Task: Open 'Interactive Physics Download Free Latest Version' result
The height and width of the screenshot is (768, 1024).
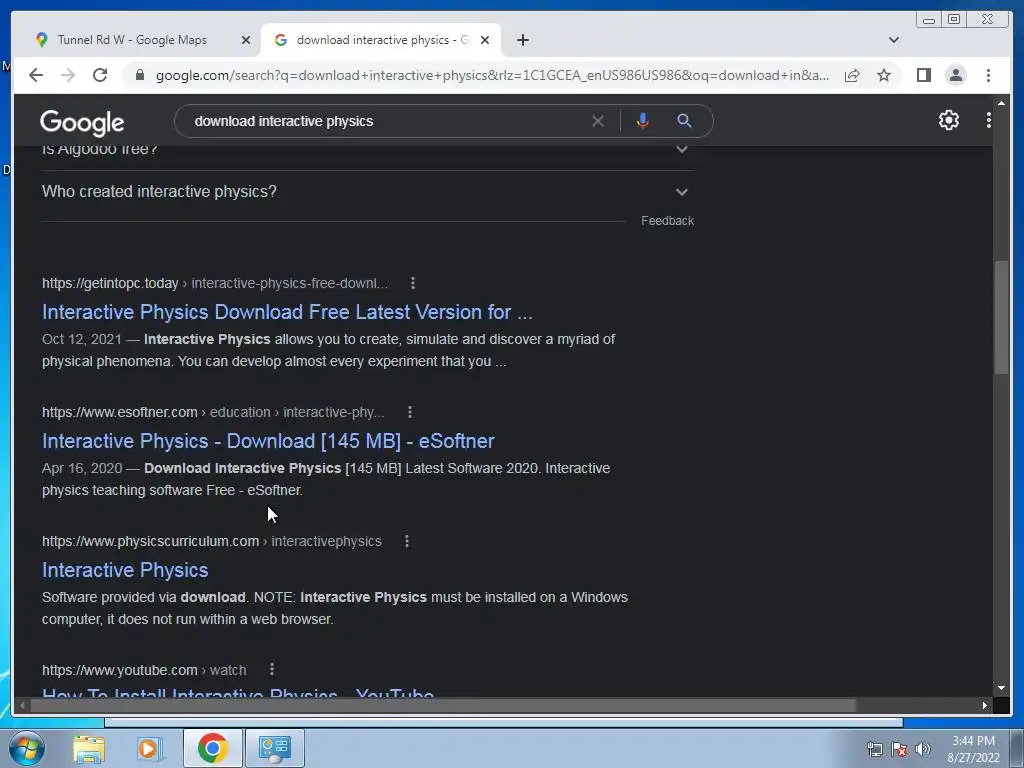Action: pyautogui.click(x=287, y=312)
